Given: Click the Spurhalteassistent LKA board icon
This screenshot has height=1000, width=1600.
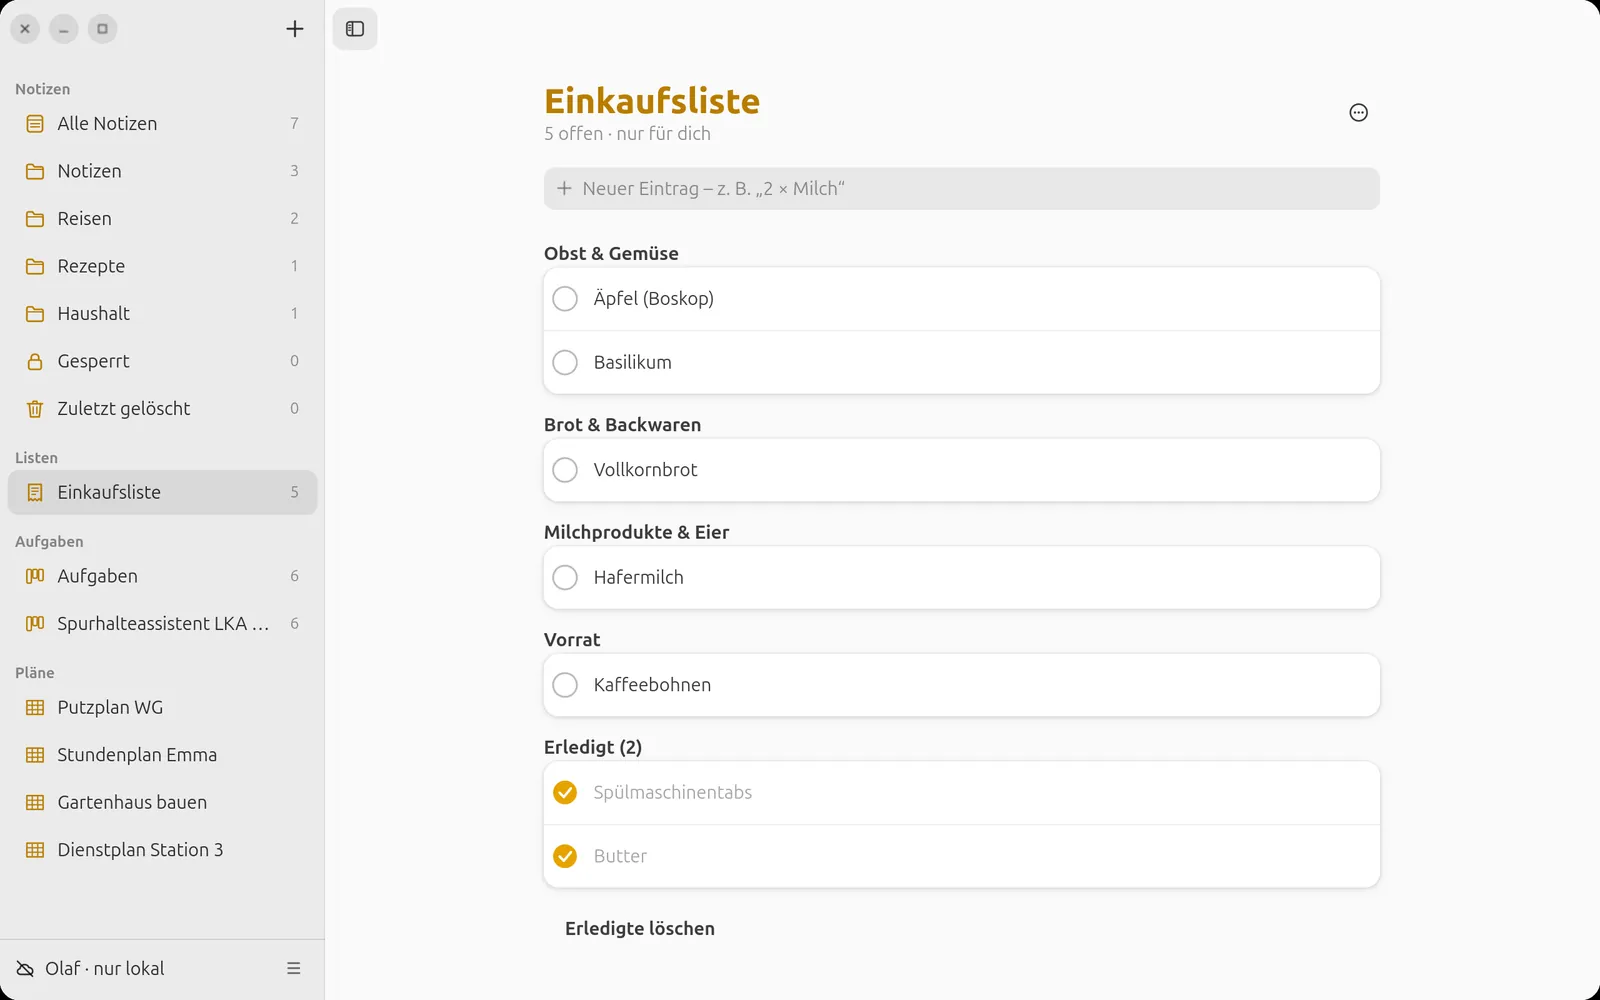Looking at the screenshot, I should tap(35, 624).
